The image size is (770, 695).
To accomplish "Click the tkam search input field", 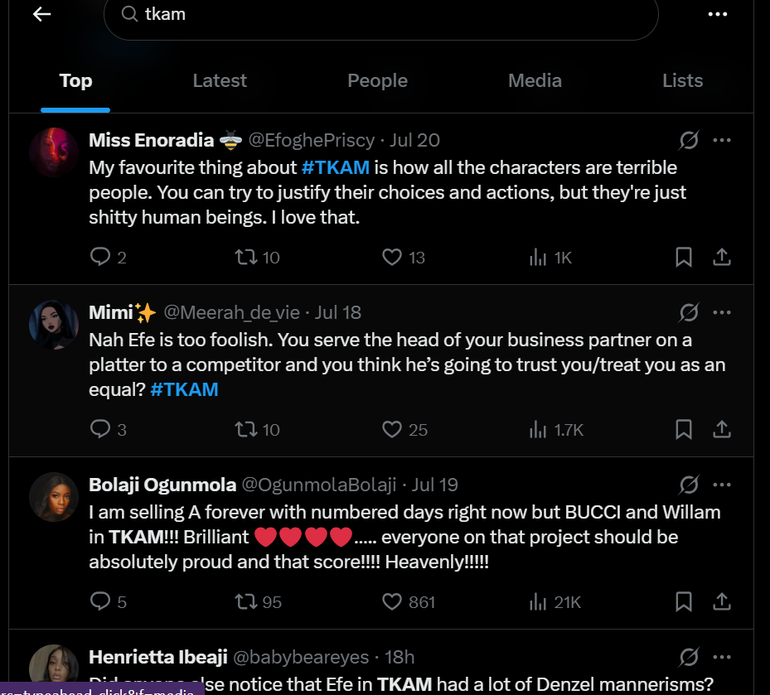I will pyautogui.click(x=380, y=15).
